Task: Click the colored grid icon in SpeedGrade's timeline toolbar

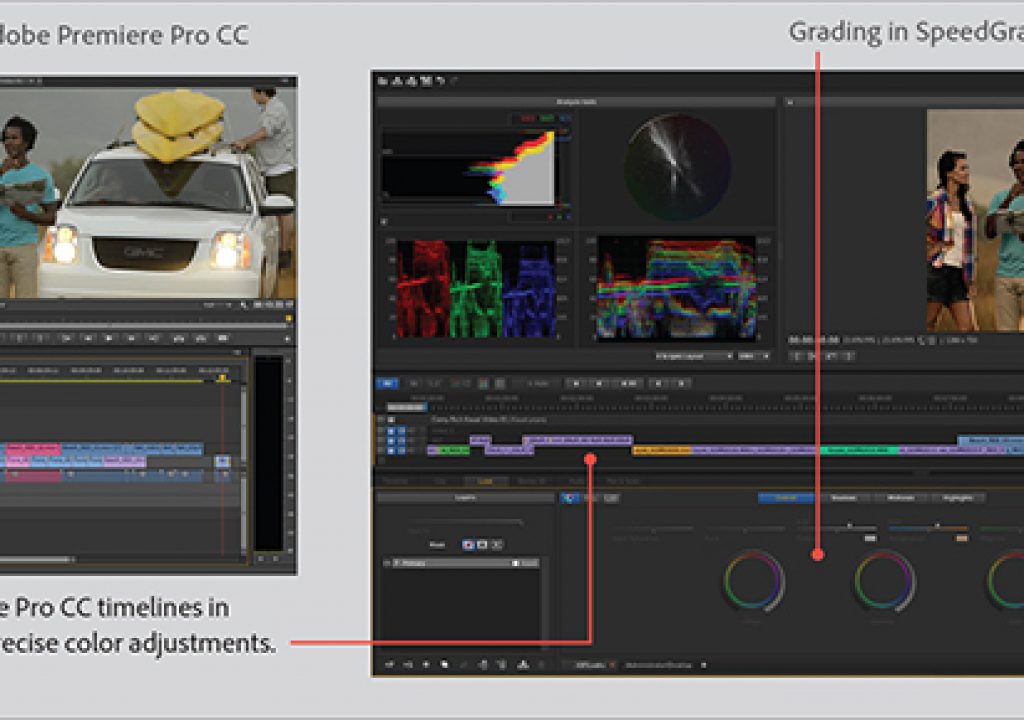Action: point(484,384)
